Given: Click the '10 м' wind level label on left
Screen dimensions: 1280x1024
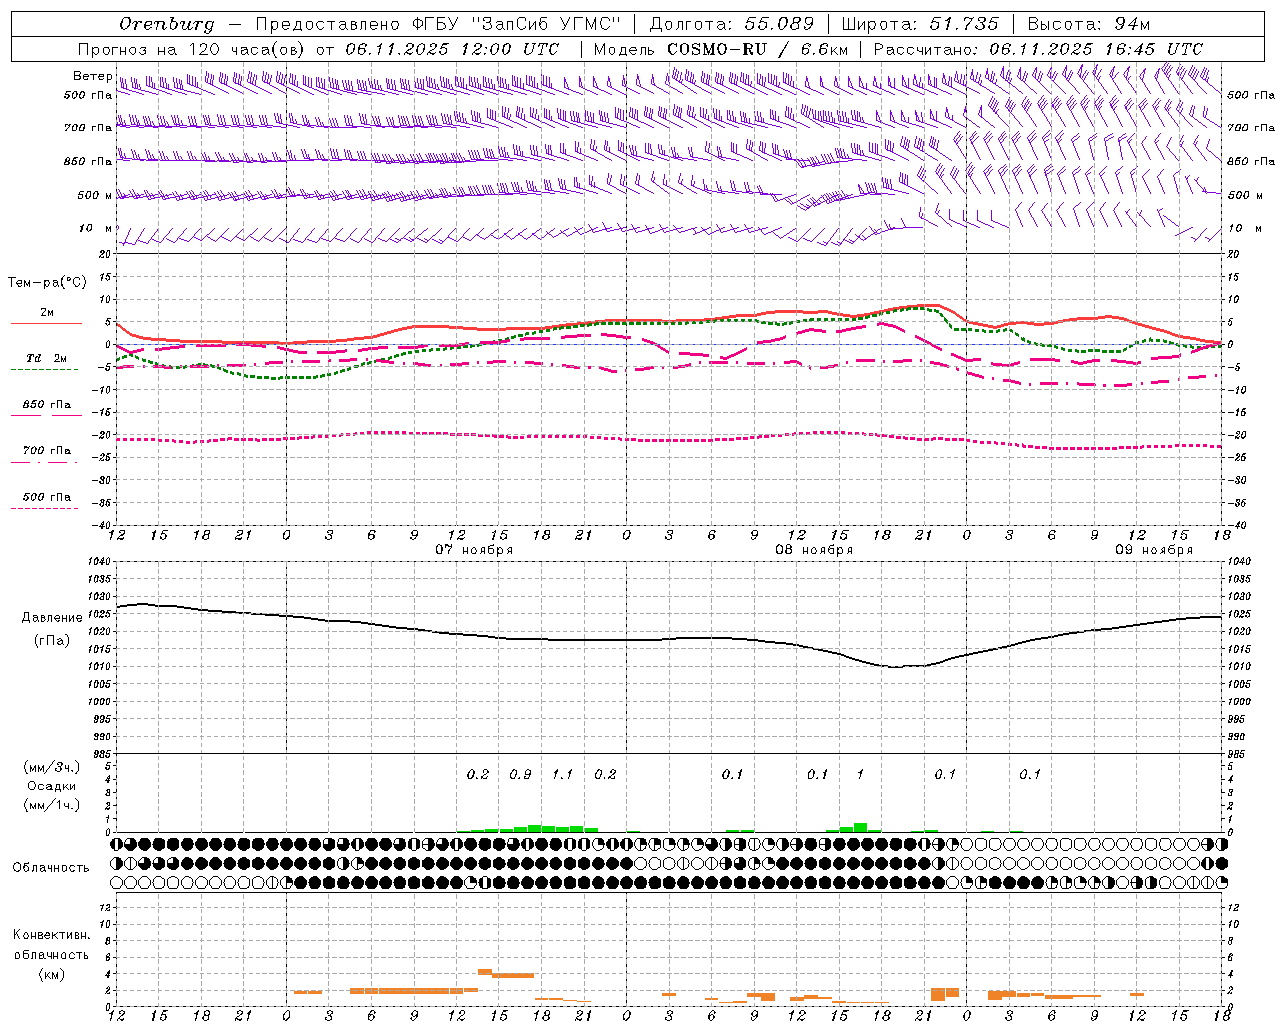Looking at the screenshot, I should pyautogui.click(x=96, y=229).
